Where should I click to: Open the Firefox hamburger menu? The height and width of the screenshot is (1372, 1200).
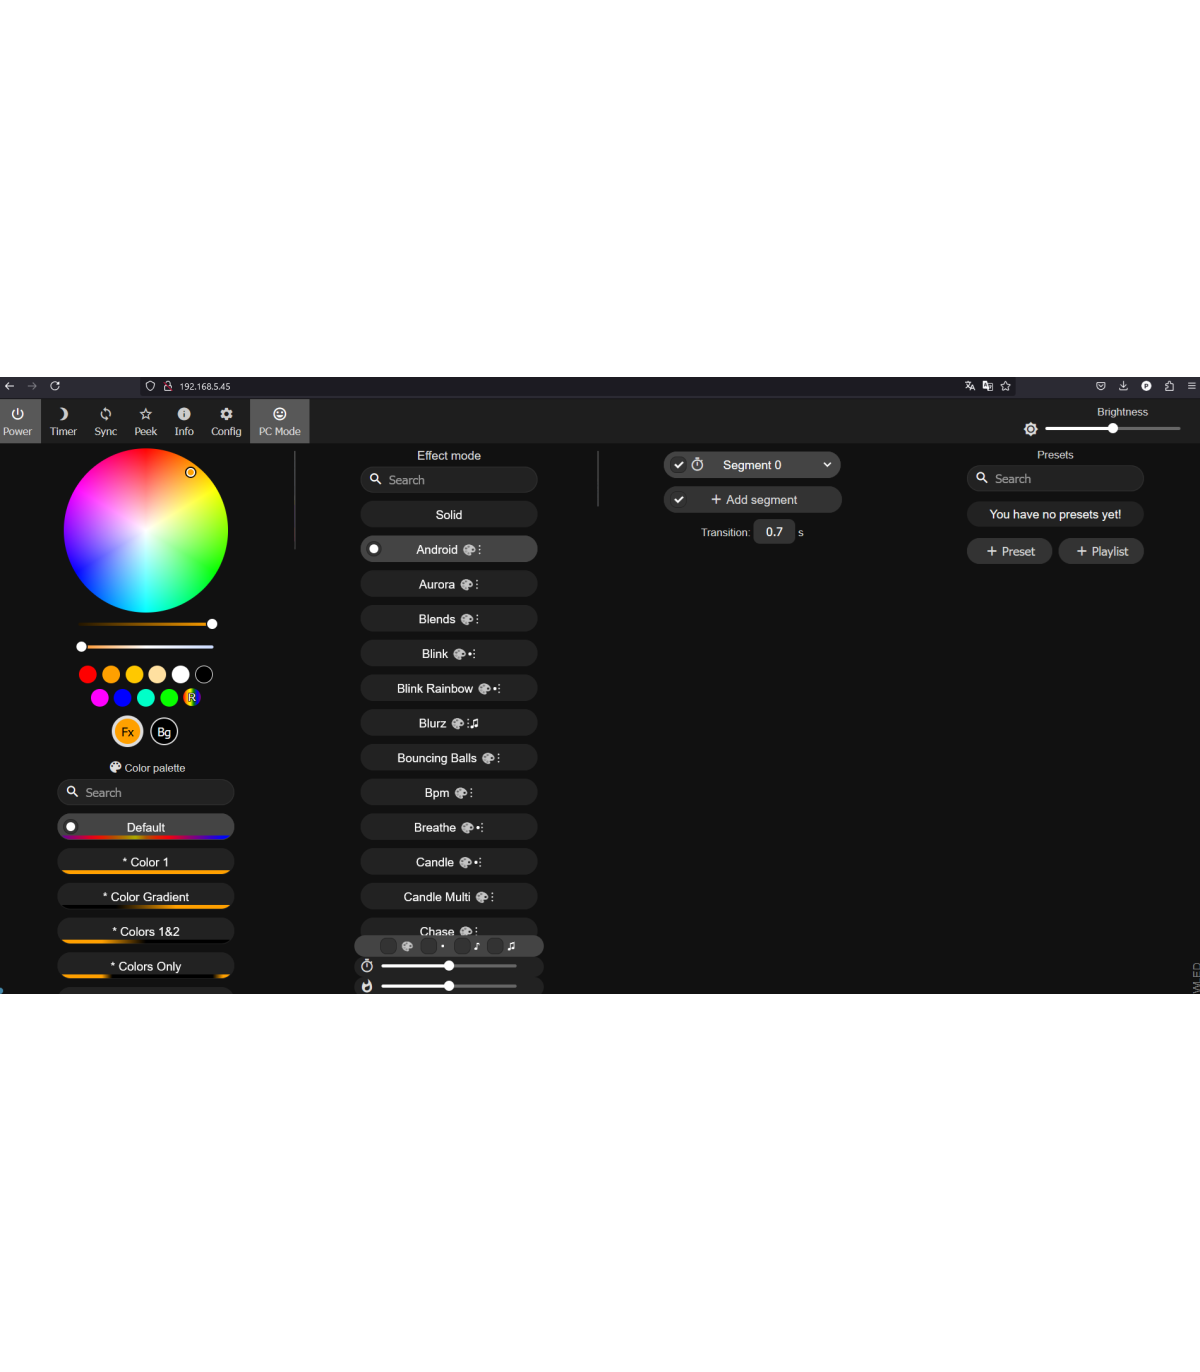point(1191,386)
